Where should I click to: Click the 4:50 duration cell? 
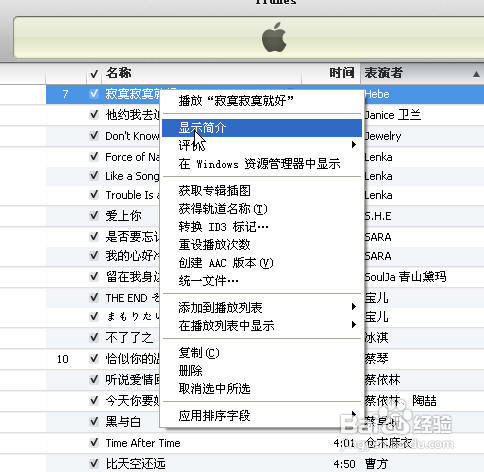(x=344, y=464)
